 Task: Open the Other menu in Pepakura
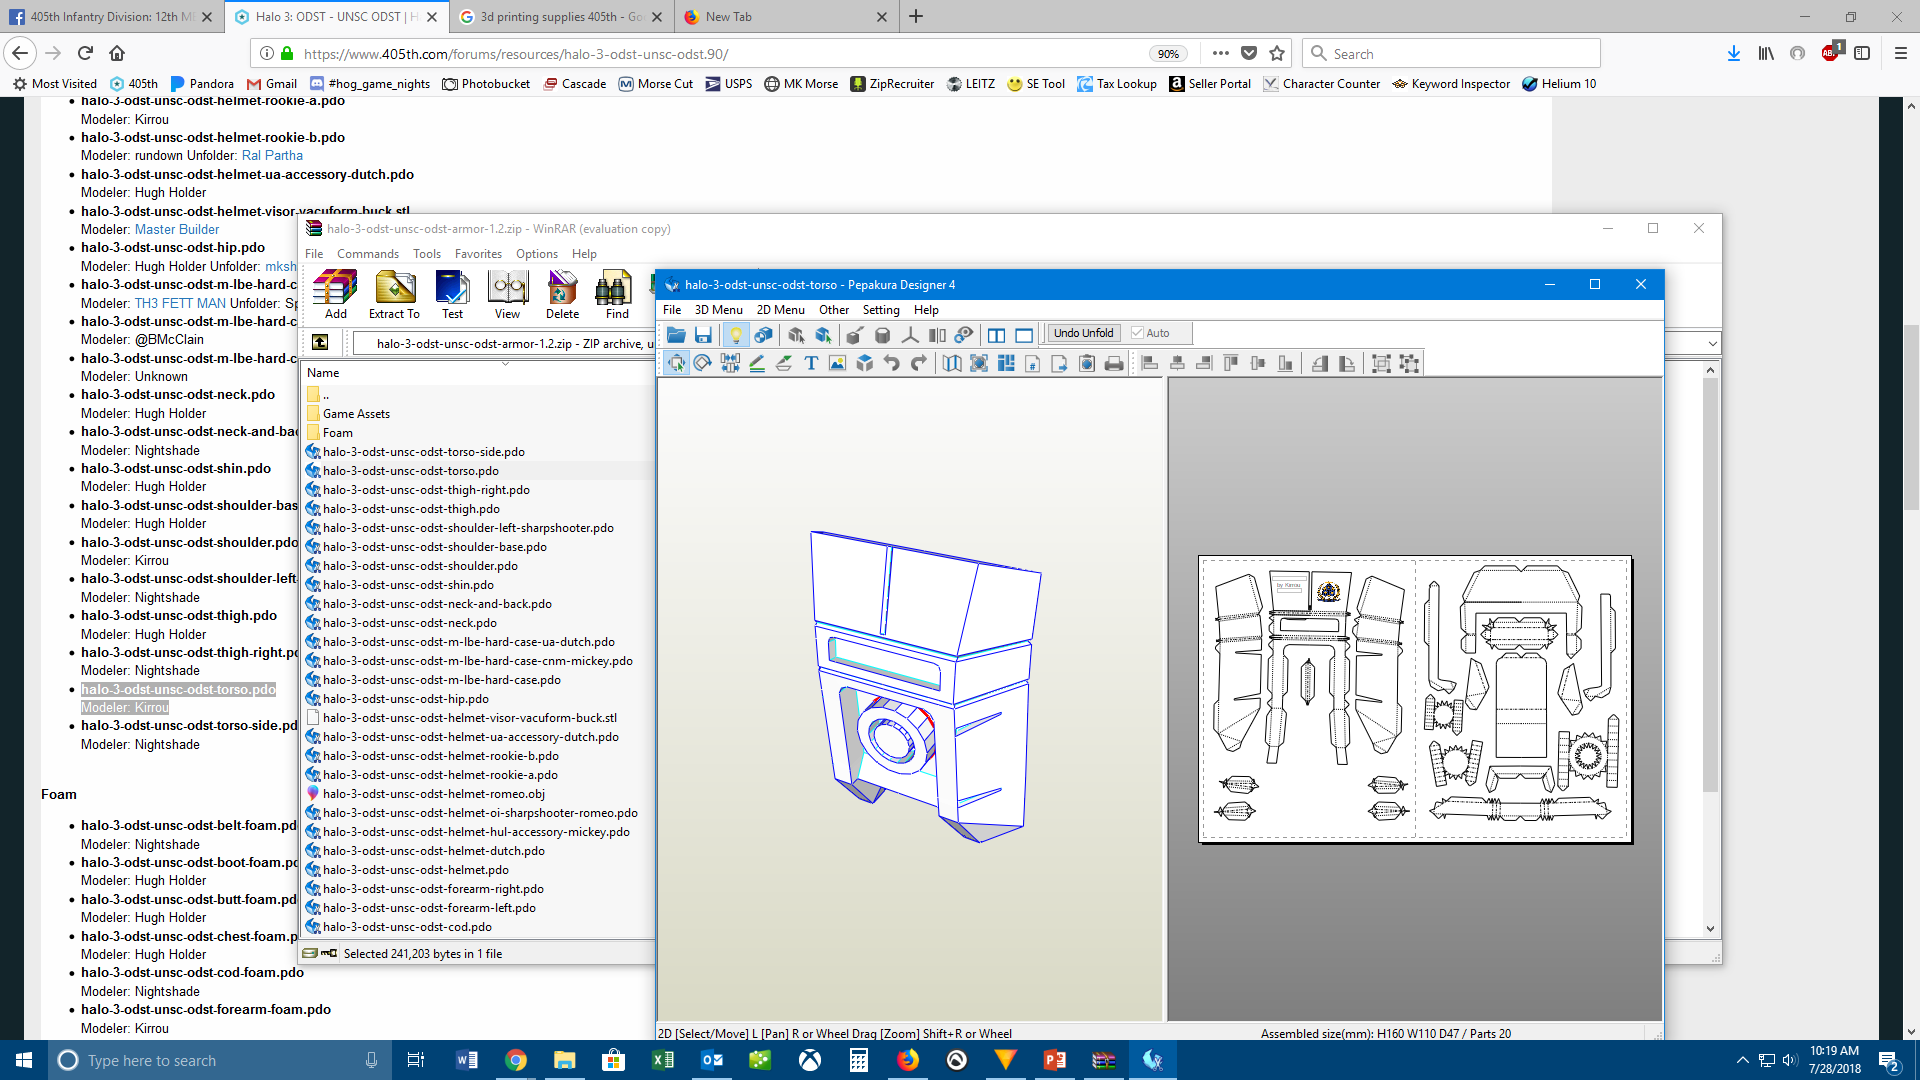pyautogui.click(x=834, y=310)
